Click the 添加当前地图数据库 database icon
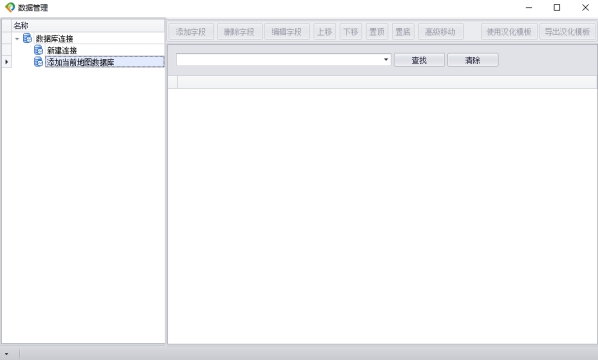 (x=39, y=62)
